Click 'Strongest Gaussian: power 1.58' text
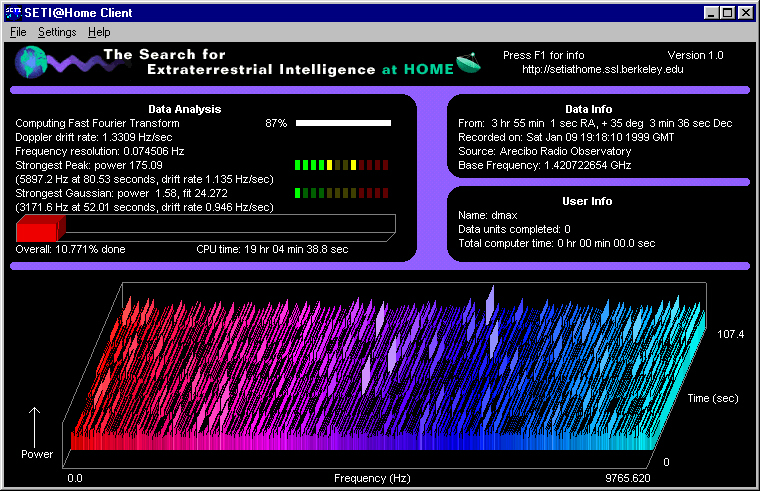760x491 pixels. [x=121, y=193]
